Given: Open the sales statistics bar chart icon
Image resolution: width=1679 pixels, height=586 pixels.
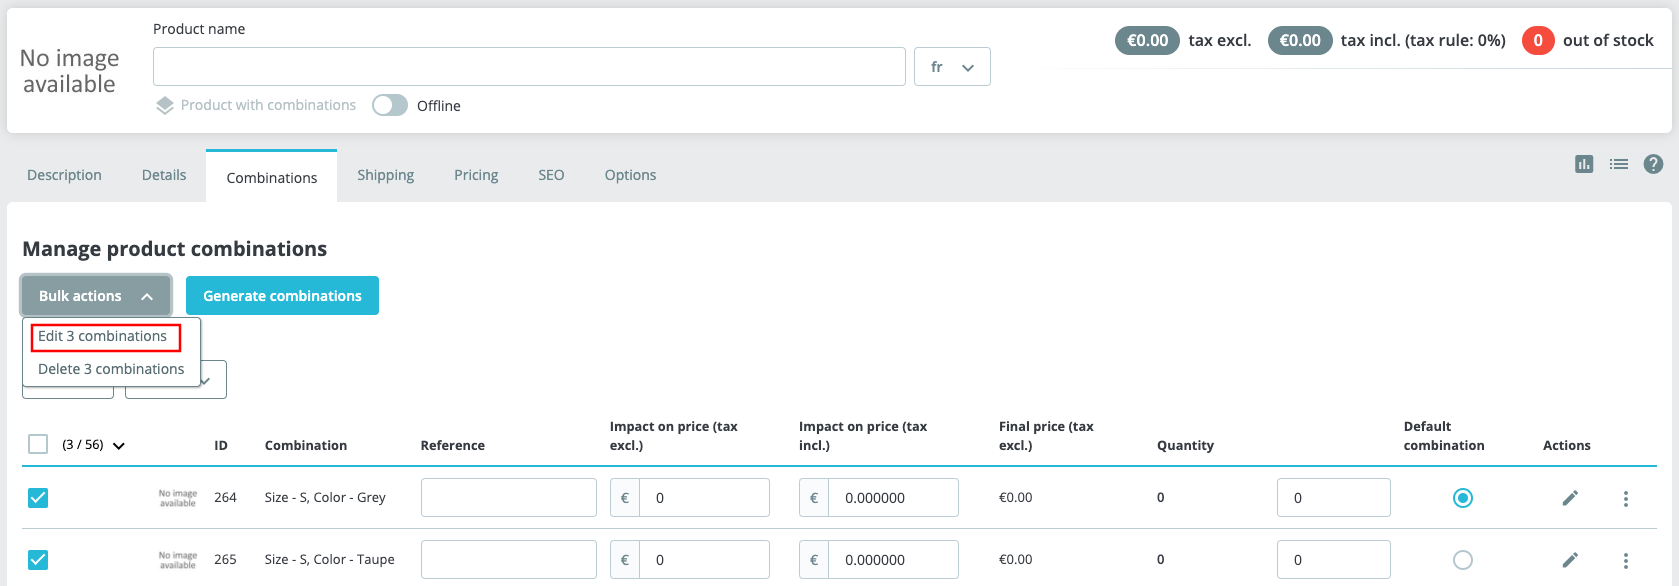Looking at the screenshot, I should point(1584,164).
